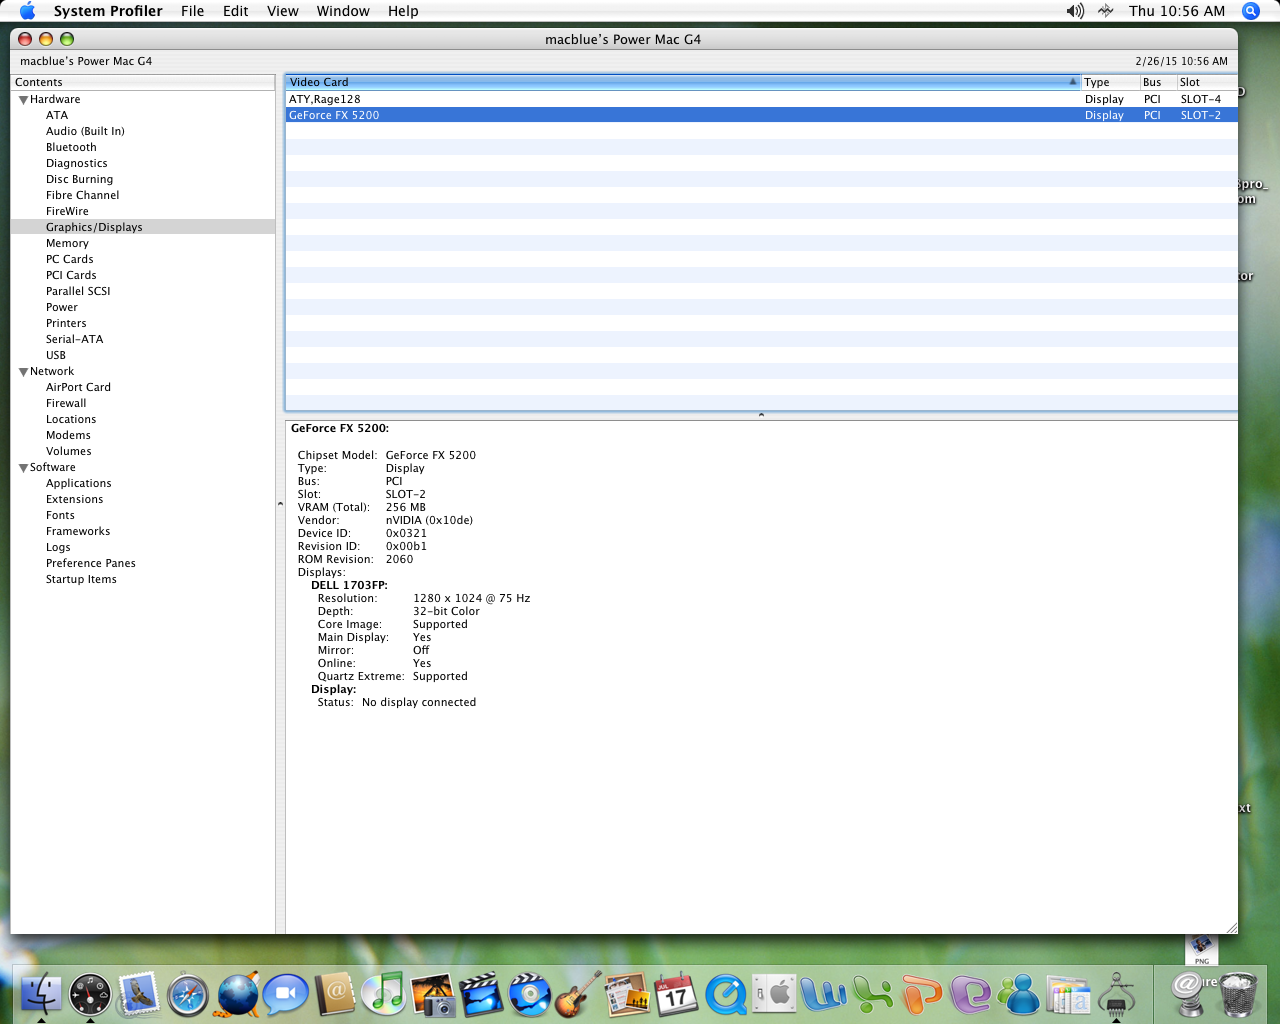Viewport: 1280px width, 1024px height.
Task: Sort the list by Slot column
Action: click(1207, 82)
